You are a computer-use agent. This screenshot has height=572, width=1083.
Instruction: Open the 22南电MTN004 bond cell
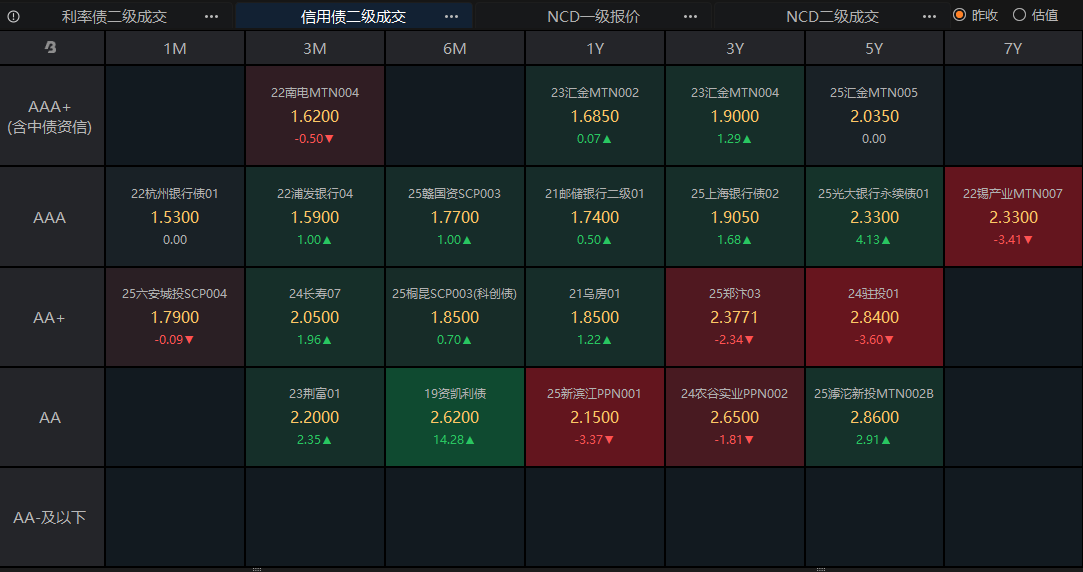point(315,115)
